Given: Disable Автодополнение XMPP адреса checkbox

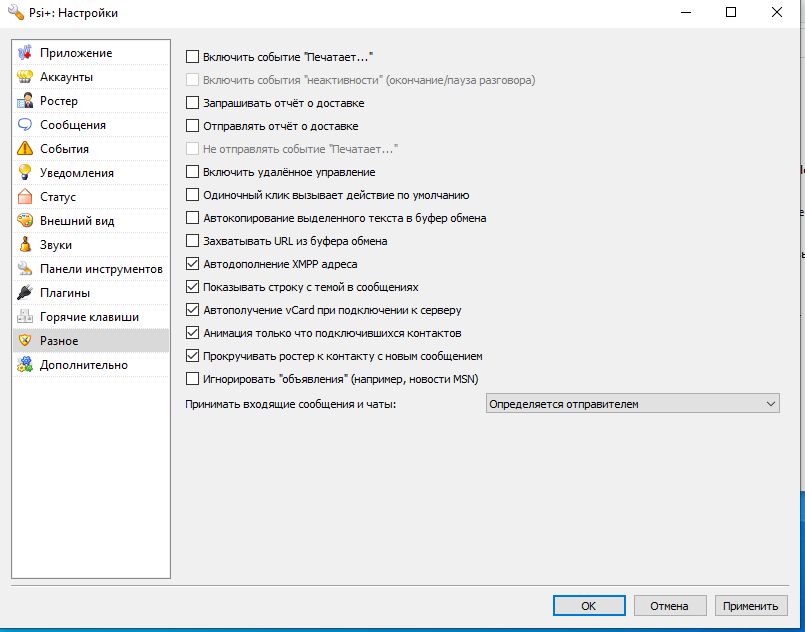Looking at the screenshot, I should 193,264.
